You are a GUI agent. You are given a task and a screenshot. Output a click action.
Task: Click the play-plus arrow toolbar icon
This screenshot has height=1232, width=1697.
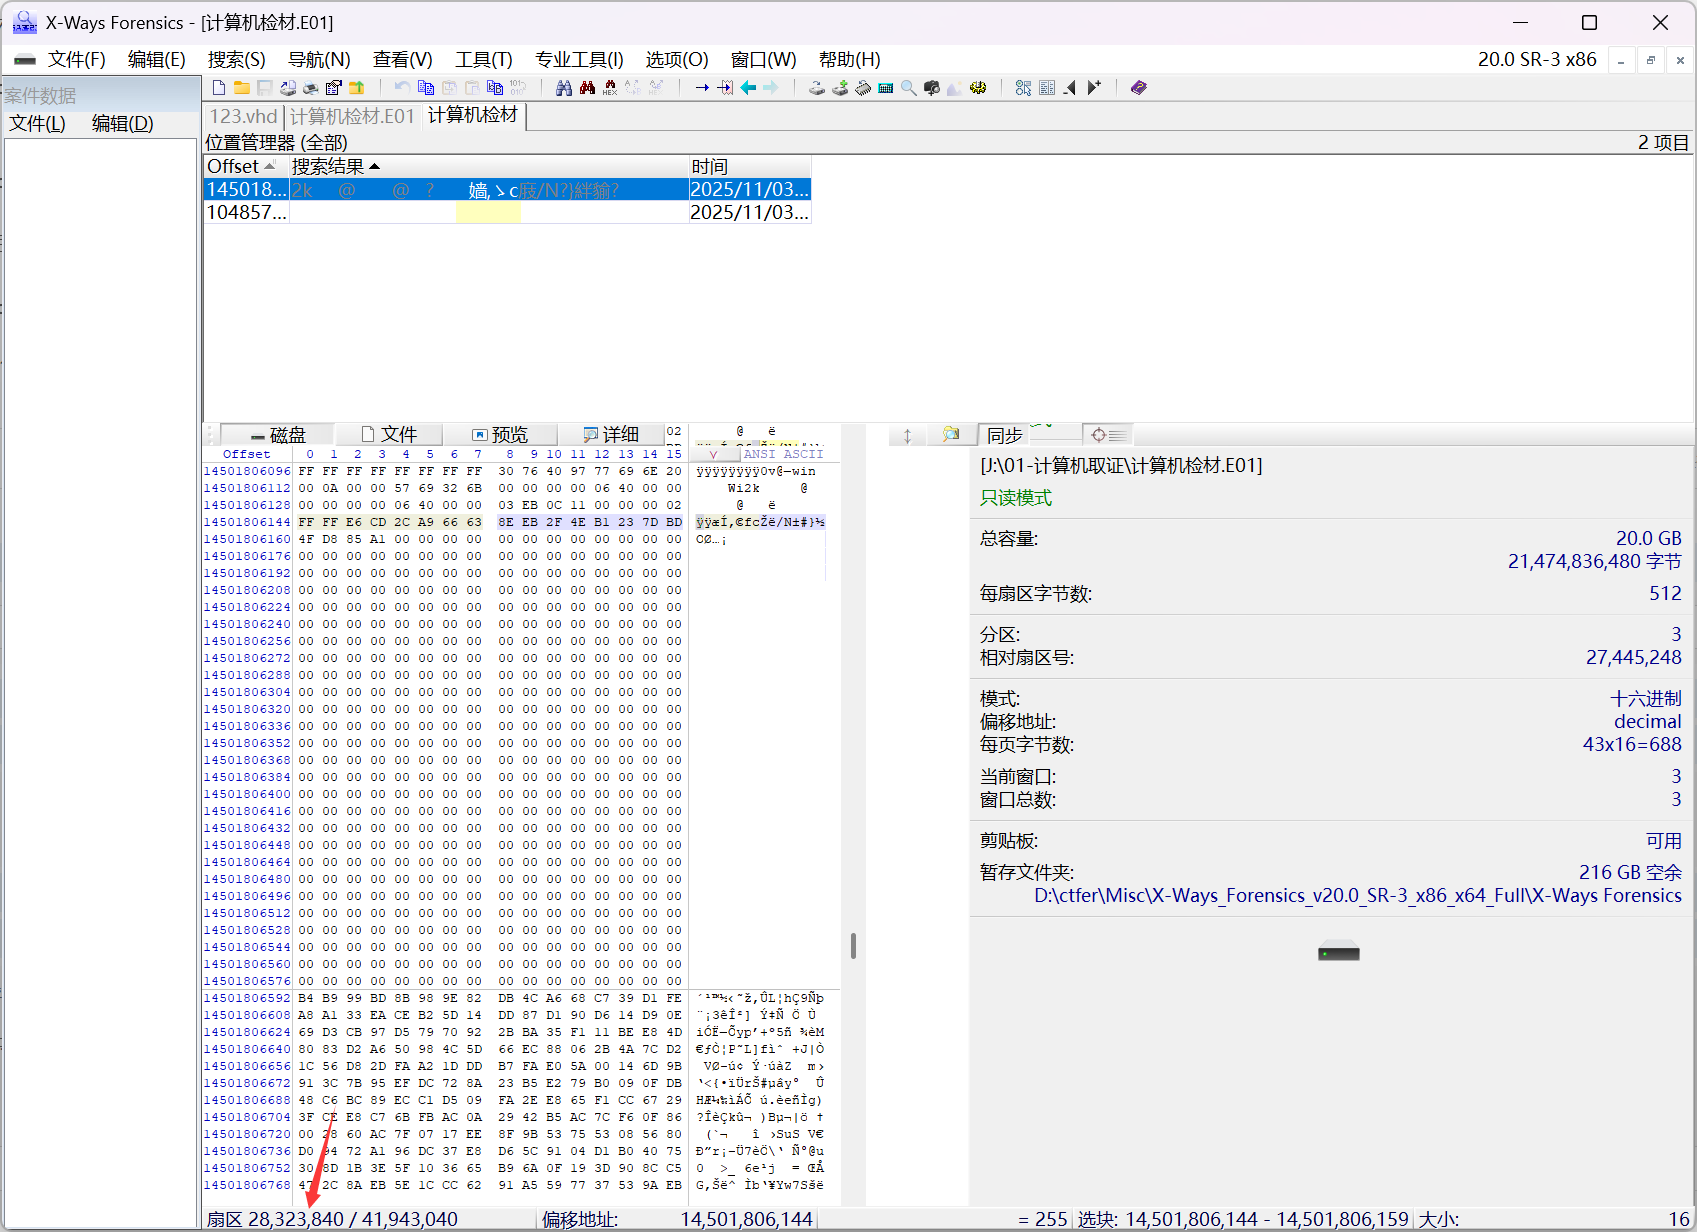(1094, 88)
